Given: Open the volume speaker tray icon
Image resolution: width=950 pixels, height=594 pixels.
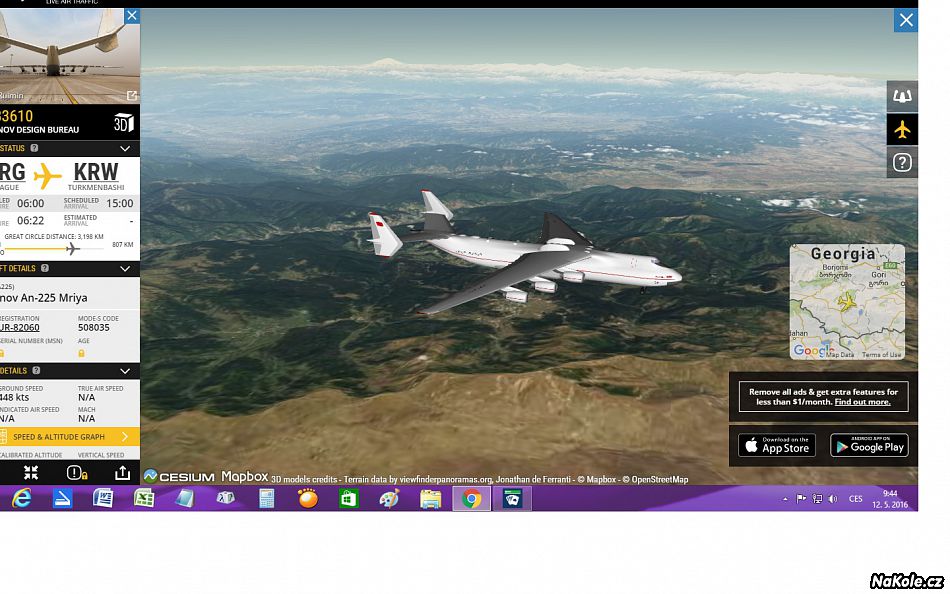Looking at the screenshot, I should tap(833, 499).
